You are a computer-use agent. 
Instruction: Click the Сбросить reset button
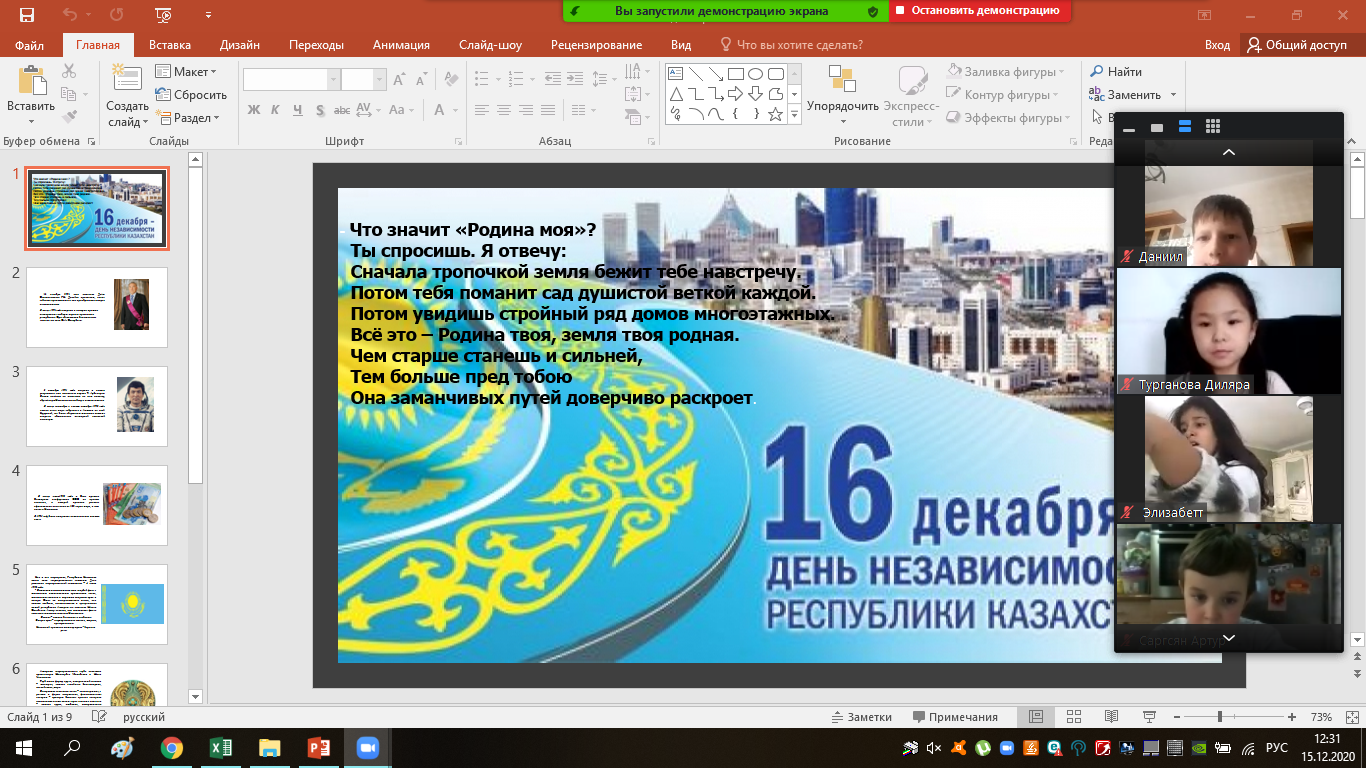[192, 95]
